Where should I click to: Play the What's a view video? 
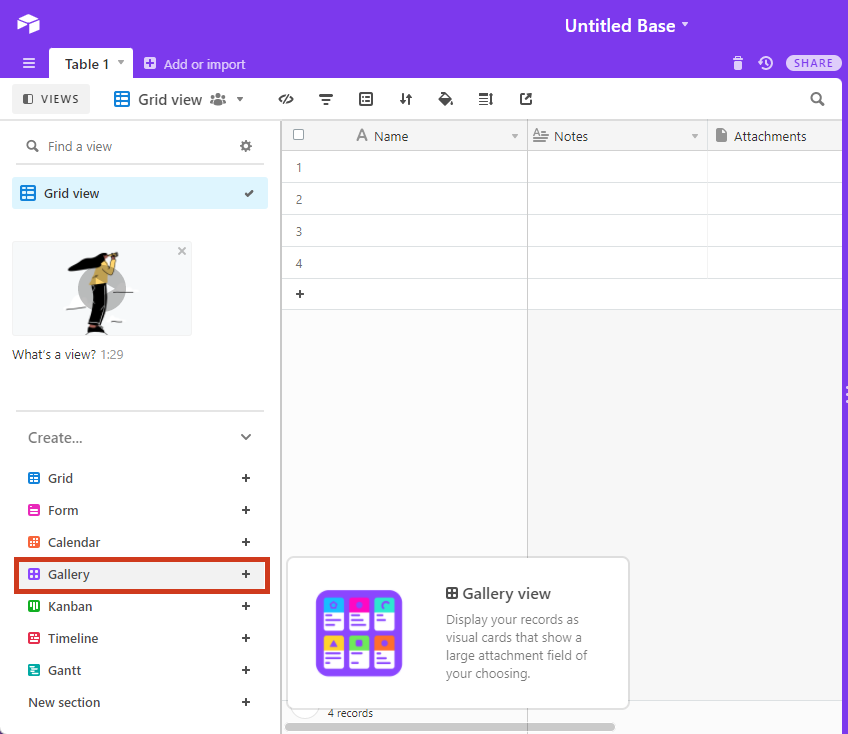pos(102,289)
